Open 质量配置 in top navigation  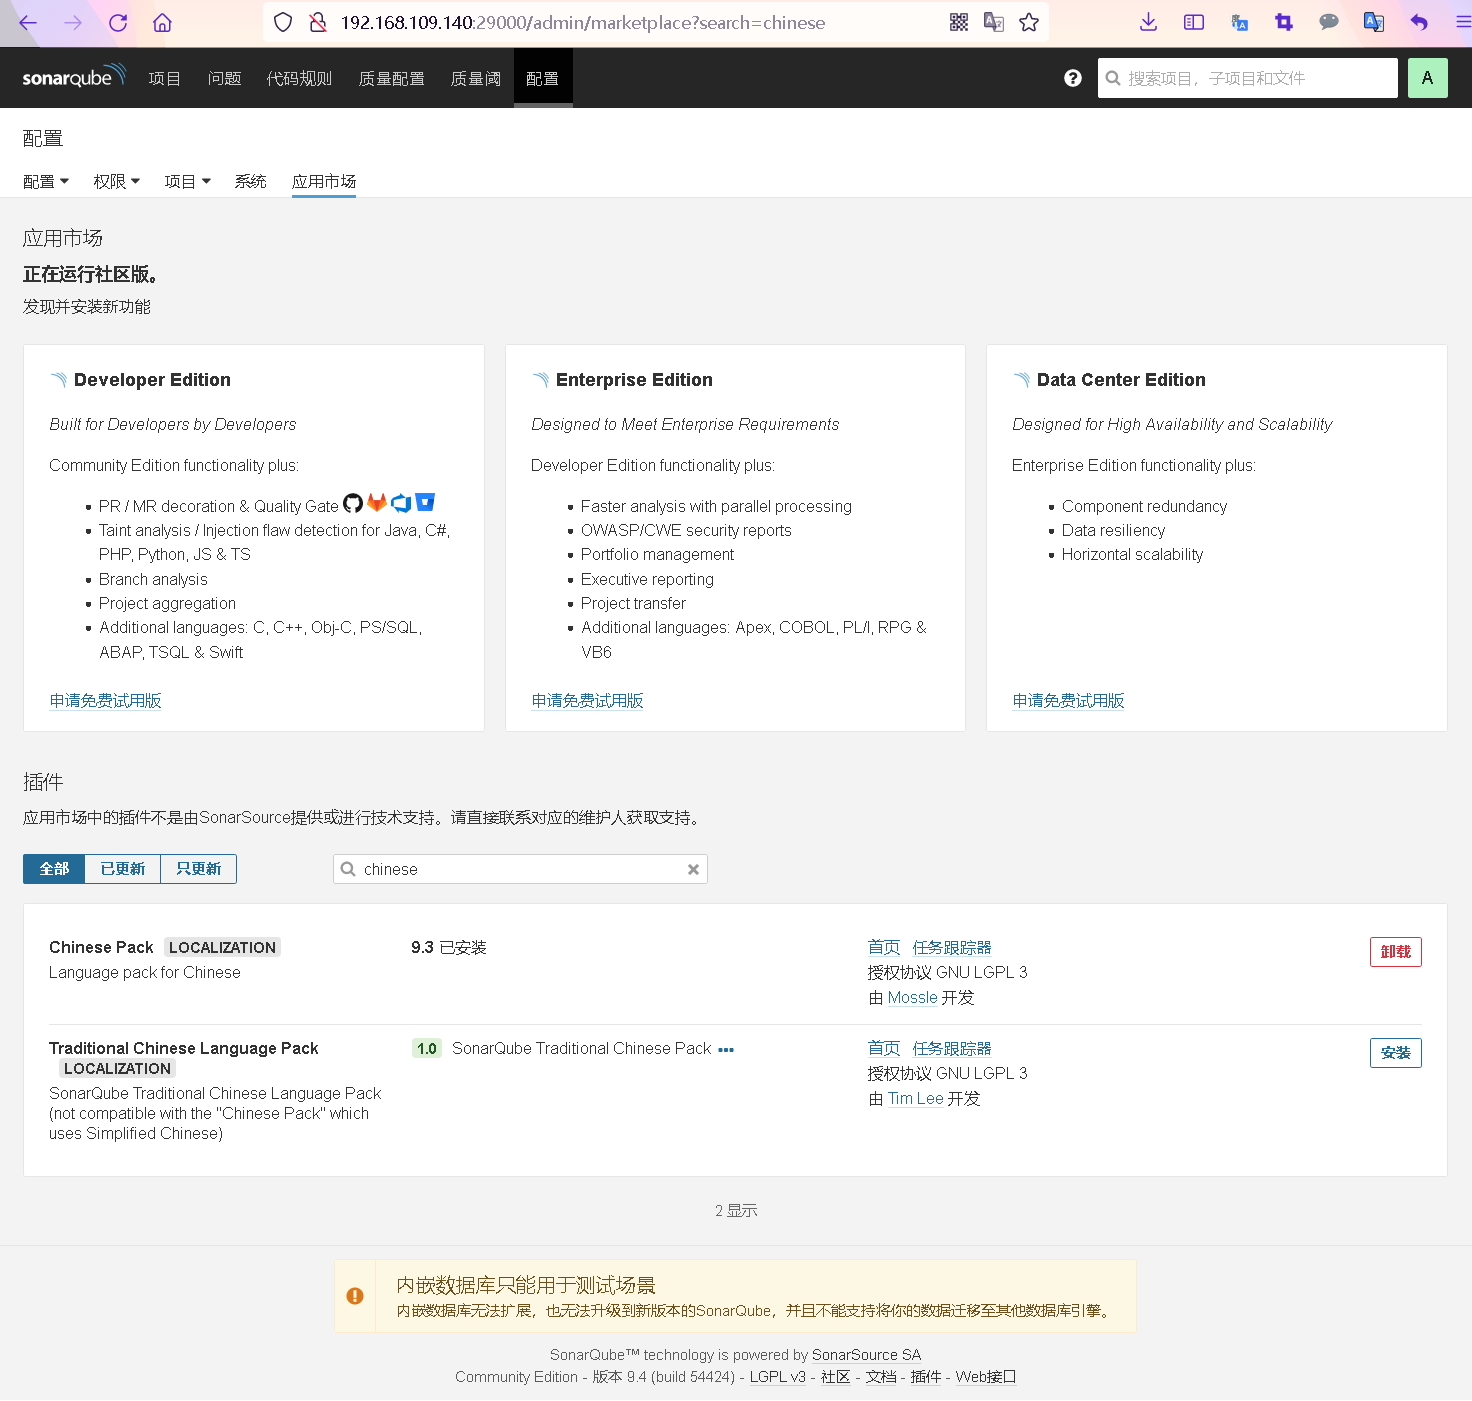click(392, 78)
